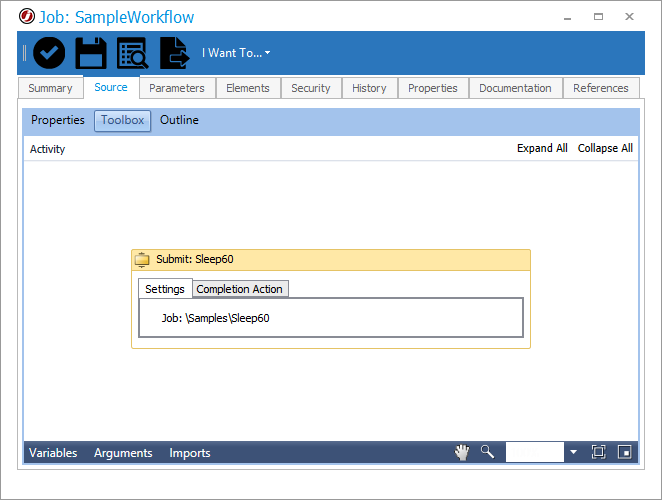Open the I Want To... dropdown menu
The width and height of the screenshot is (662, 500).
click(236, 53)
